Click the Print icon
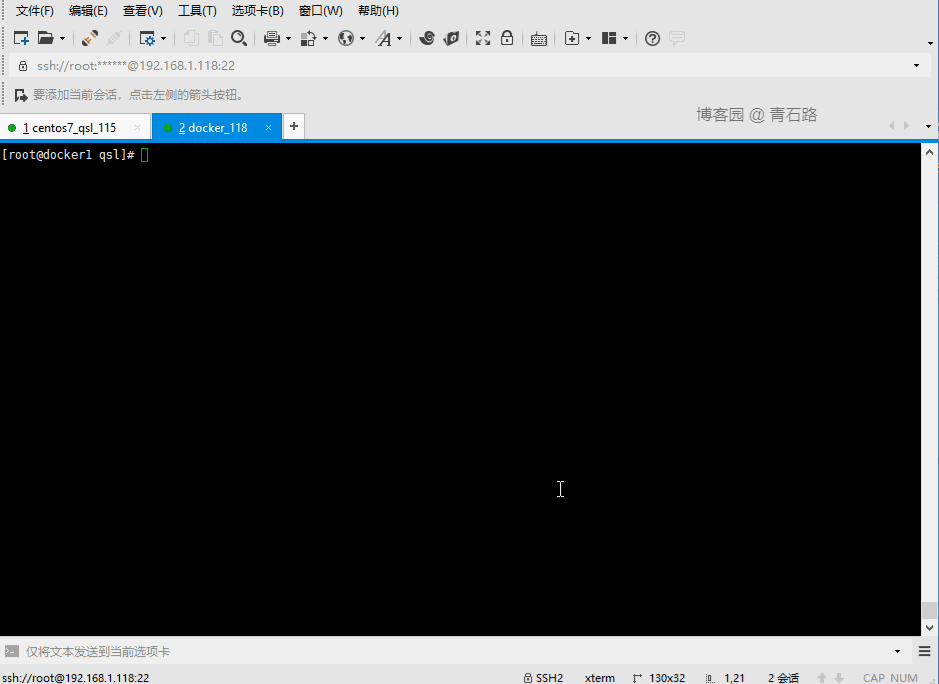Image resolution: width=939 pixels, height=684 pixels. [x=272, y=38]
